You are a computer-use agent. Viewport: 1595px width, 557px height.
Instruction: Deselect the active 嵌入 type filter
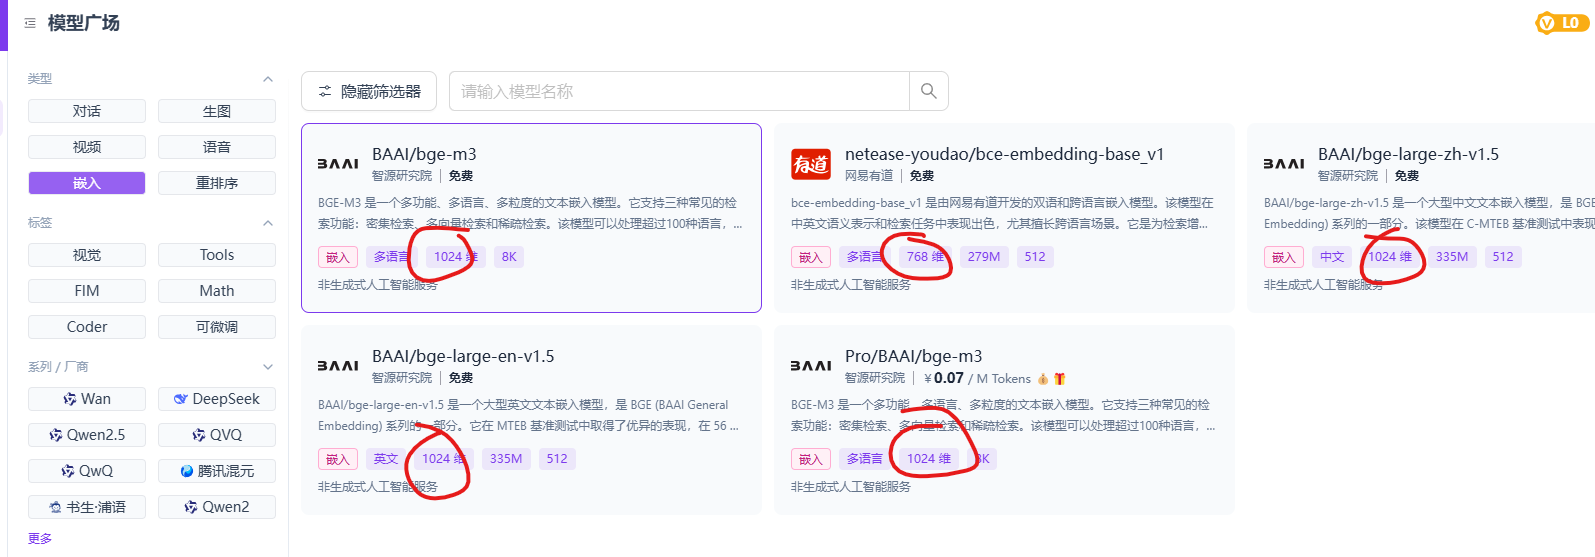[x=87, y=183]
